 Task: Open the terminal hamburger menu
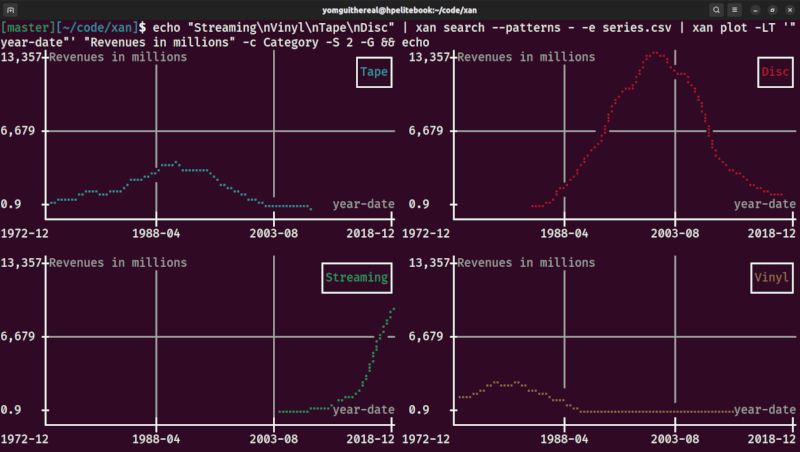[x=736, y=8]
